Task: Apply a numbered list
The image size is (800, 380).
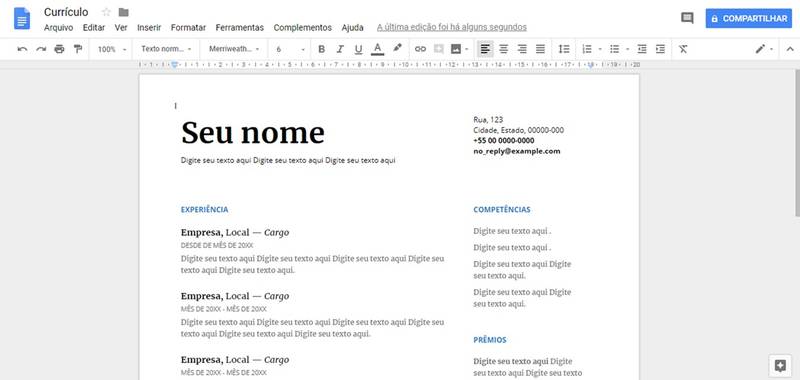Action: pyautogui.click(x=587, y=49)
